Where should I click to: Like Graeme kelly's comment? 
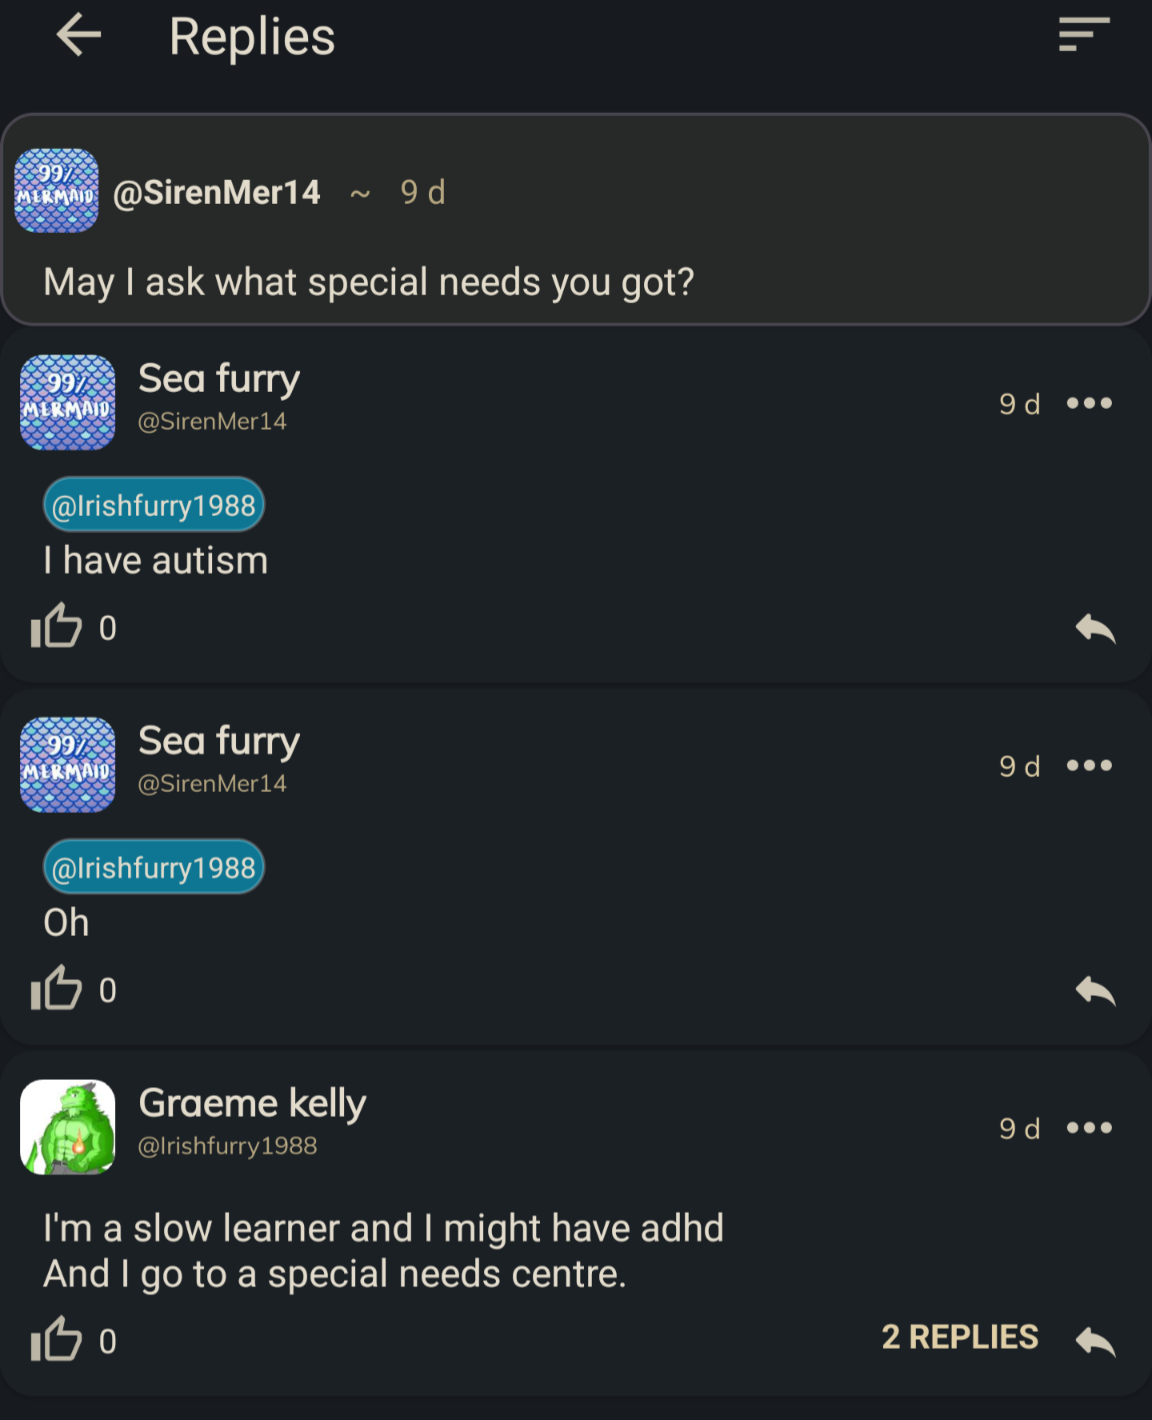click(56, 1340)
